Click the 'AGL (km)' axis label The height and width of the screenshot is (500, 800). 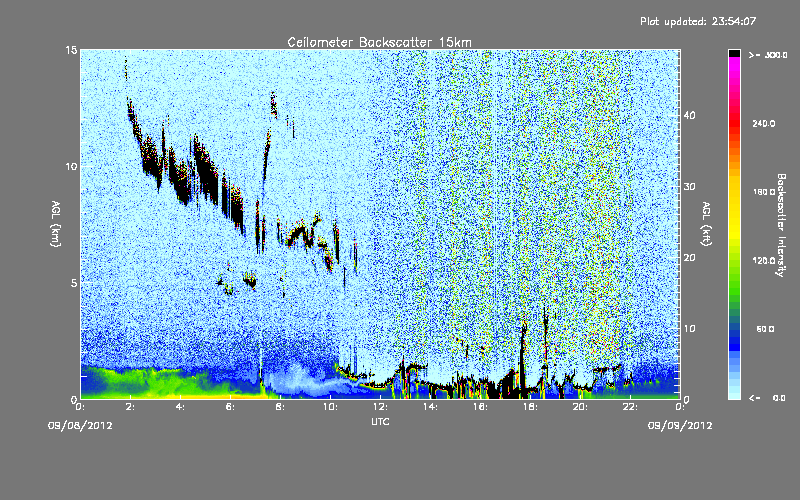click(56, 224)
